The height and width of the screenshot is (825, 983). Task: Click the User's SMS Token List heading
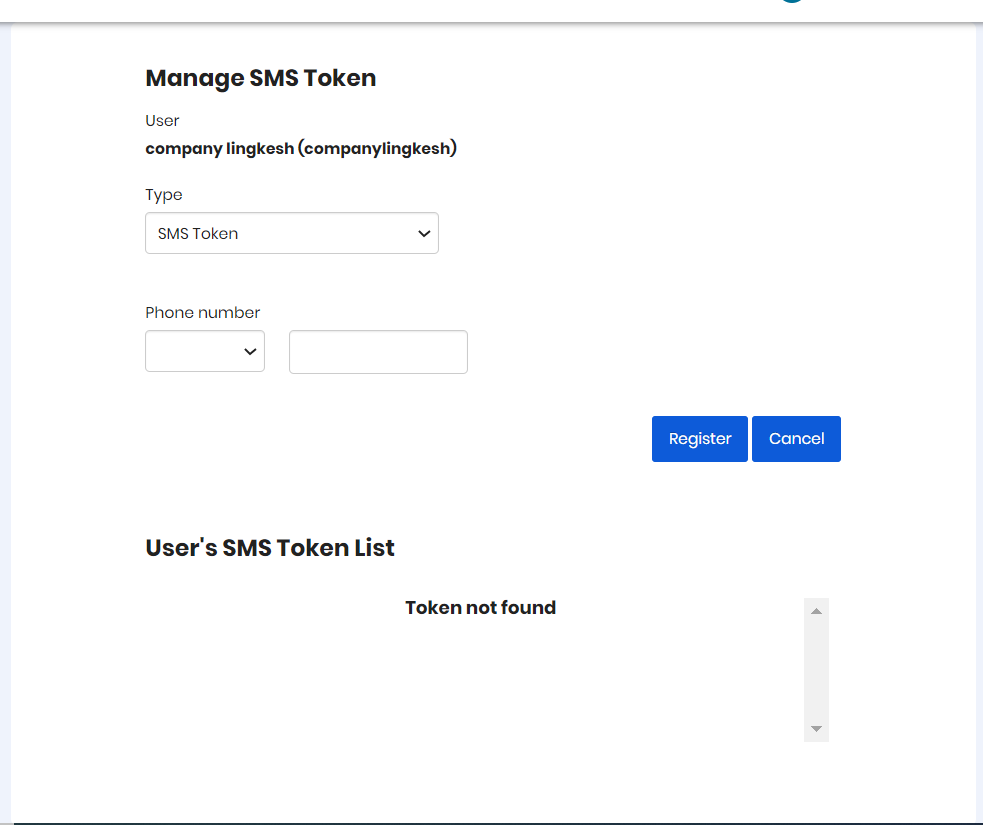pos(270,548)
